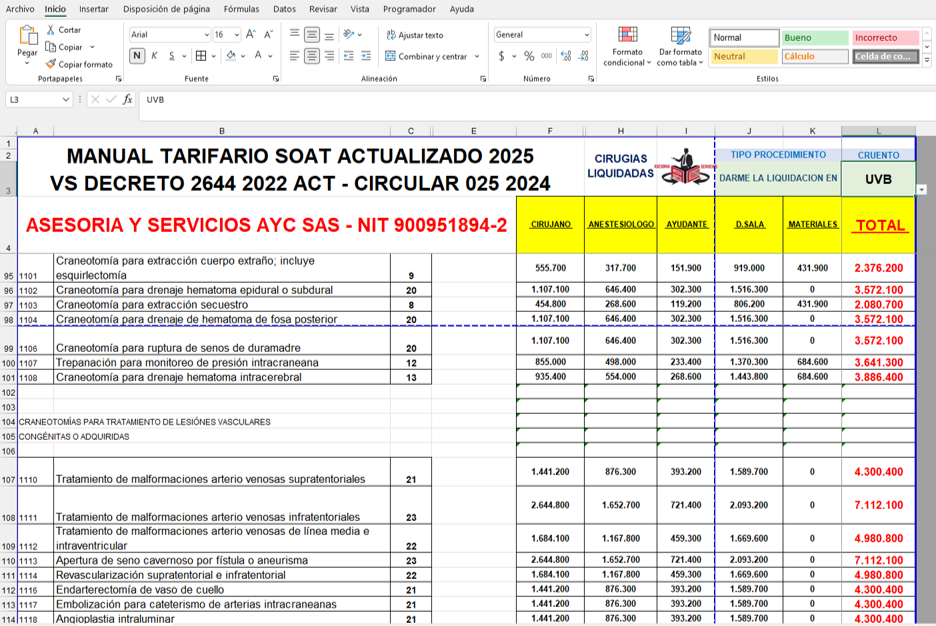Click the Cortar scissors icon
Viewport: 936px width, 626px height.
click(x=50, y=30)
